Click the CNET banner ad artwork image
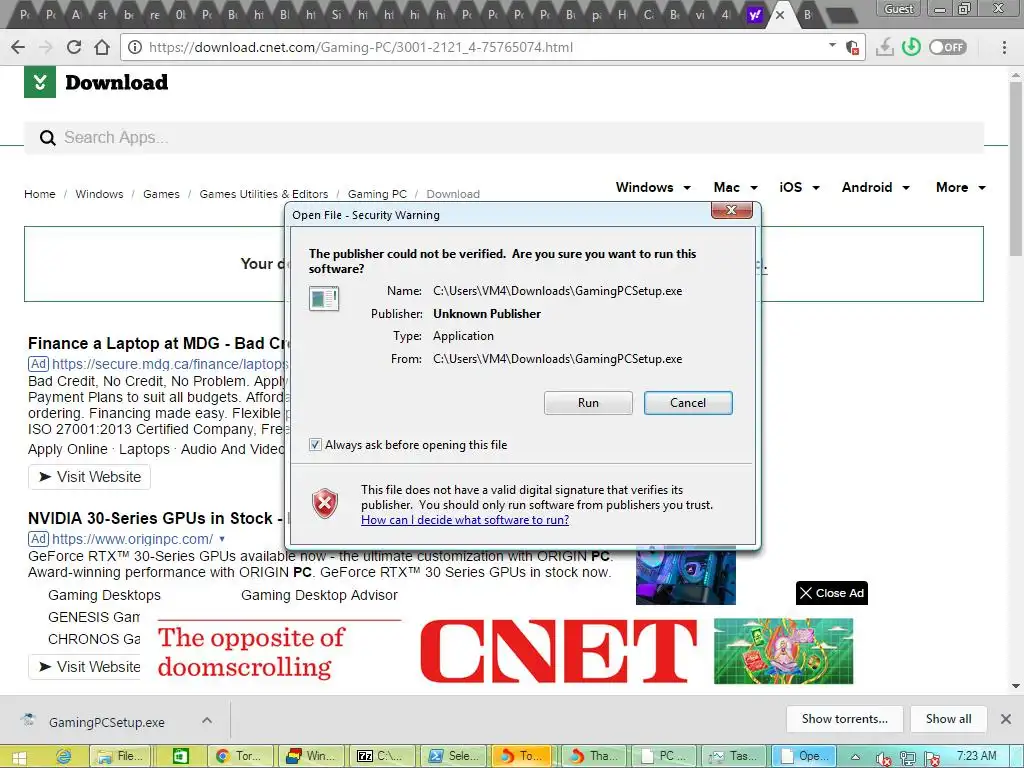 [x=783, y=651]
